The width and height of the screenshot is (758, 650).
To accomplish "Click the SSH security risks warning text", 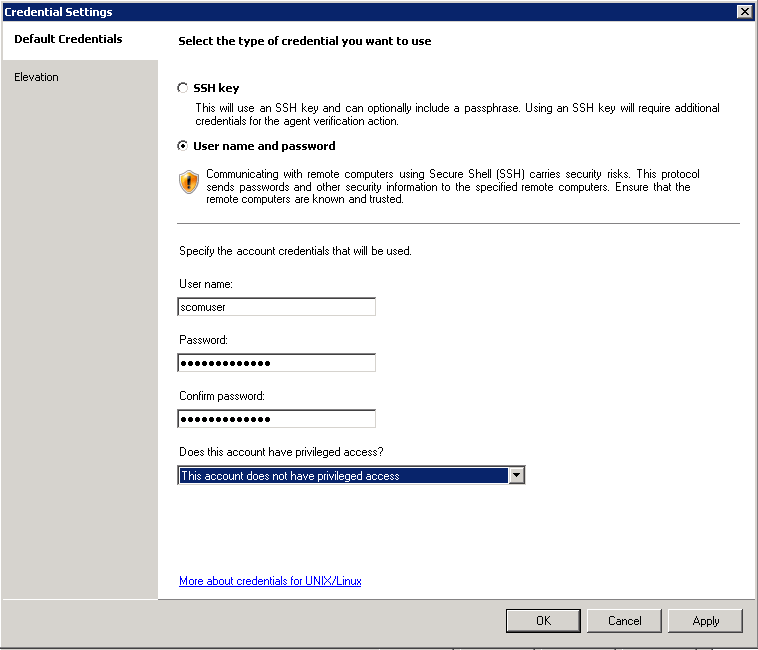I will click(452, 187).
